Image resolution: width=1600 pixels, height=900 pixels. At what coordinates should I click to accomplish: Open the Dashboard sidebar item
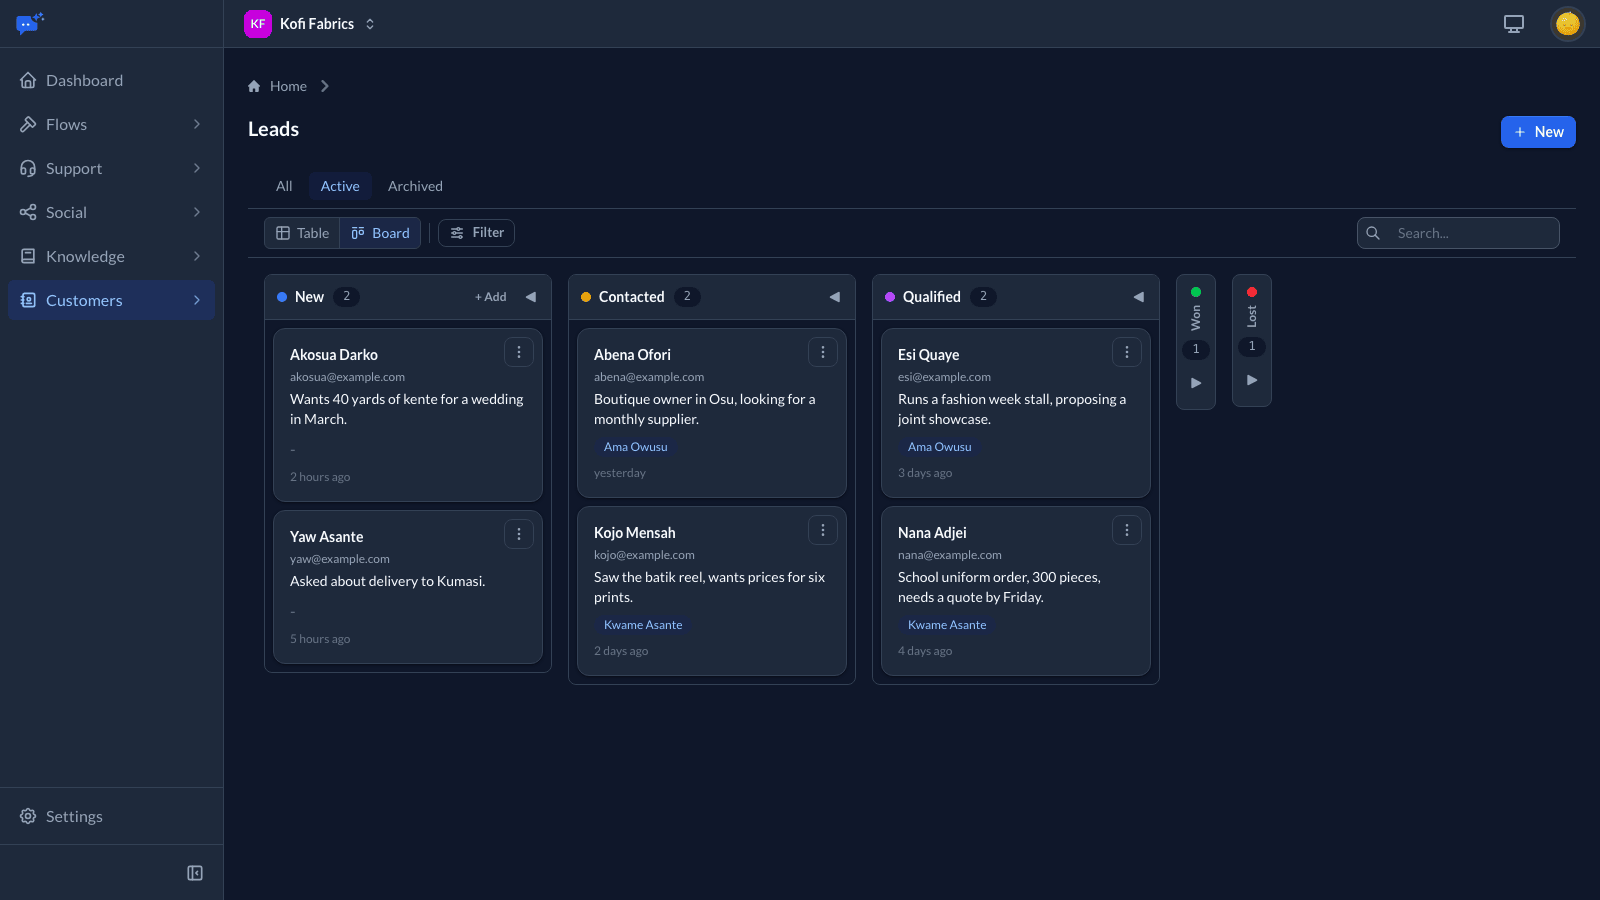pos(111,80)
